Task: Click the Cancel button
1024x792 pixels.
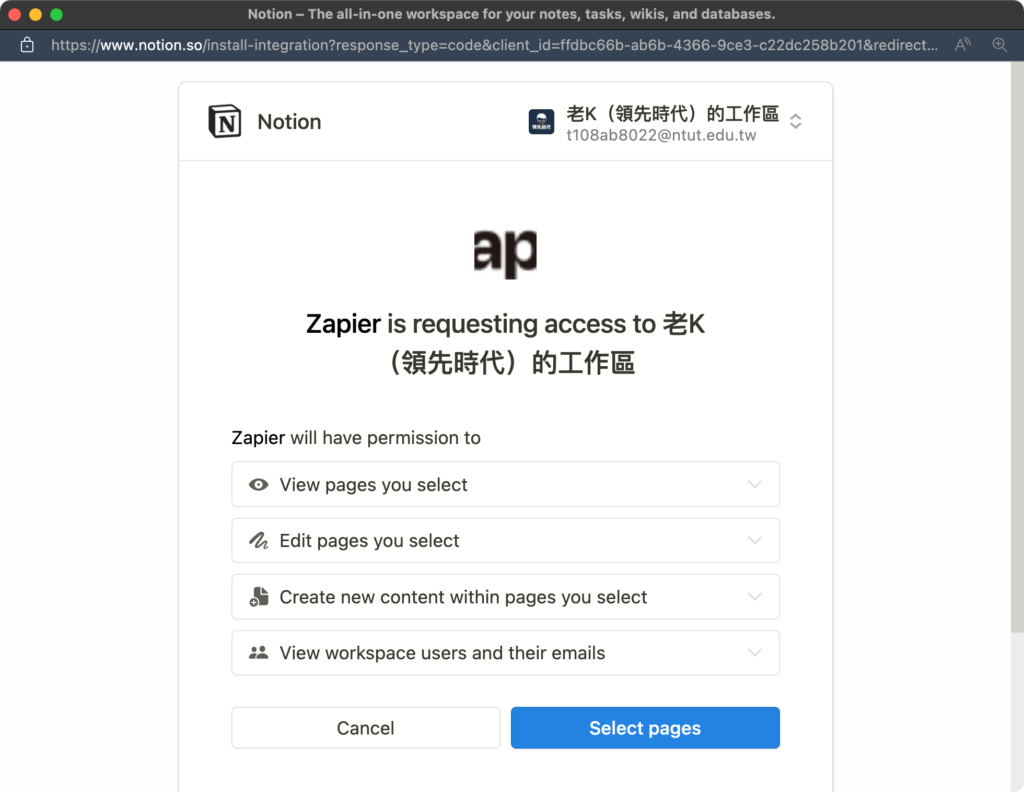Action: 366,728
